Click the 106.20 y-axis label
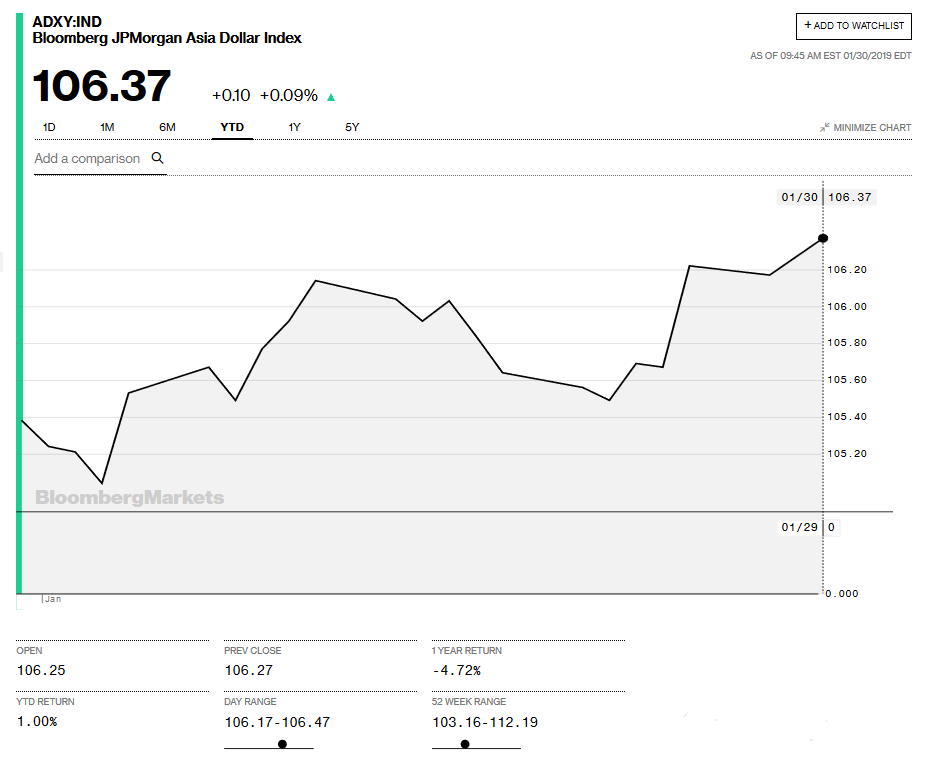 coord(847,270)
